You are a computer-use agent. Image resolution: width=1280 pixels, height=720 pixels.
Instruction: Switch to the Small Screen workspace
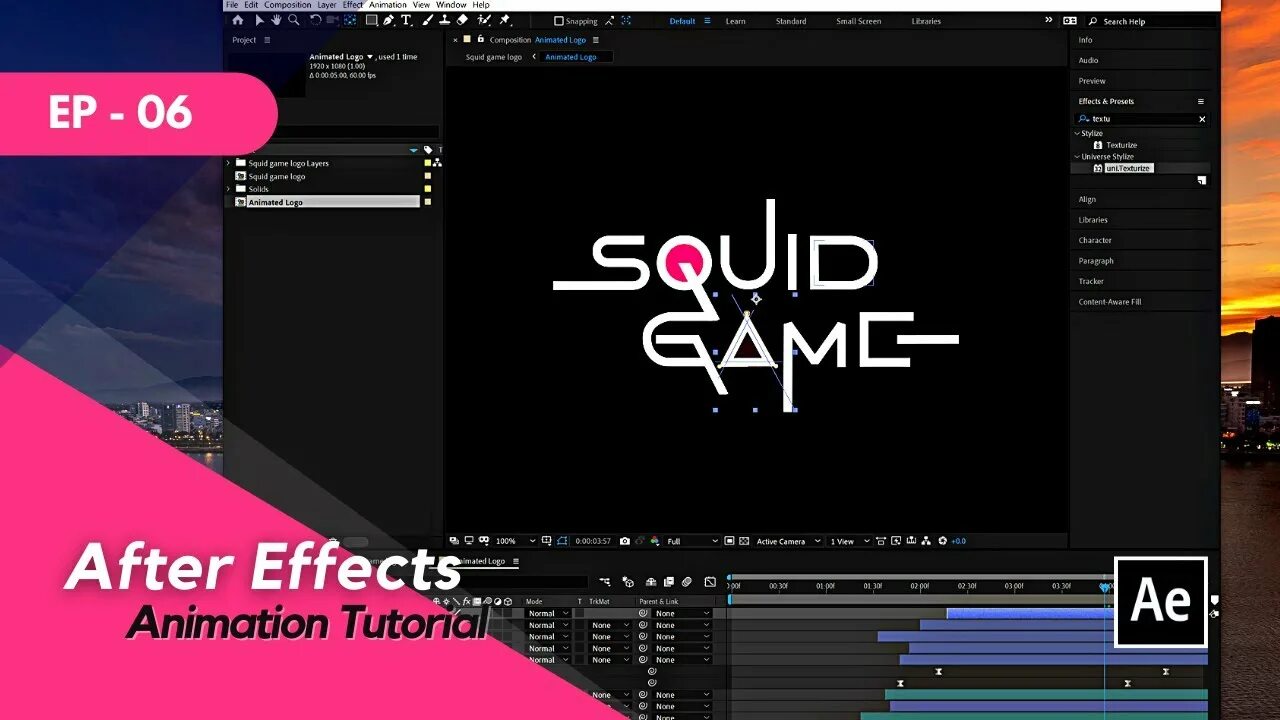(860, 21)
